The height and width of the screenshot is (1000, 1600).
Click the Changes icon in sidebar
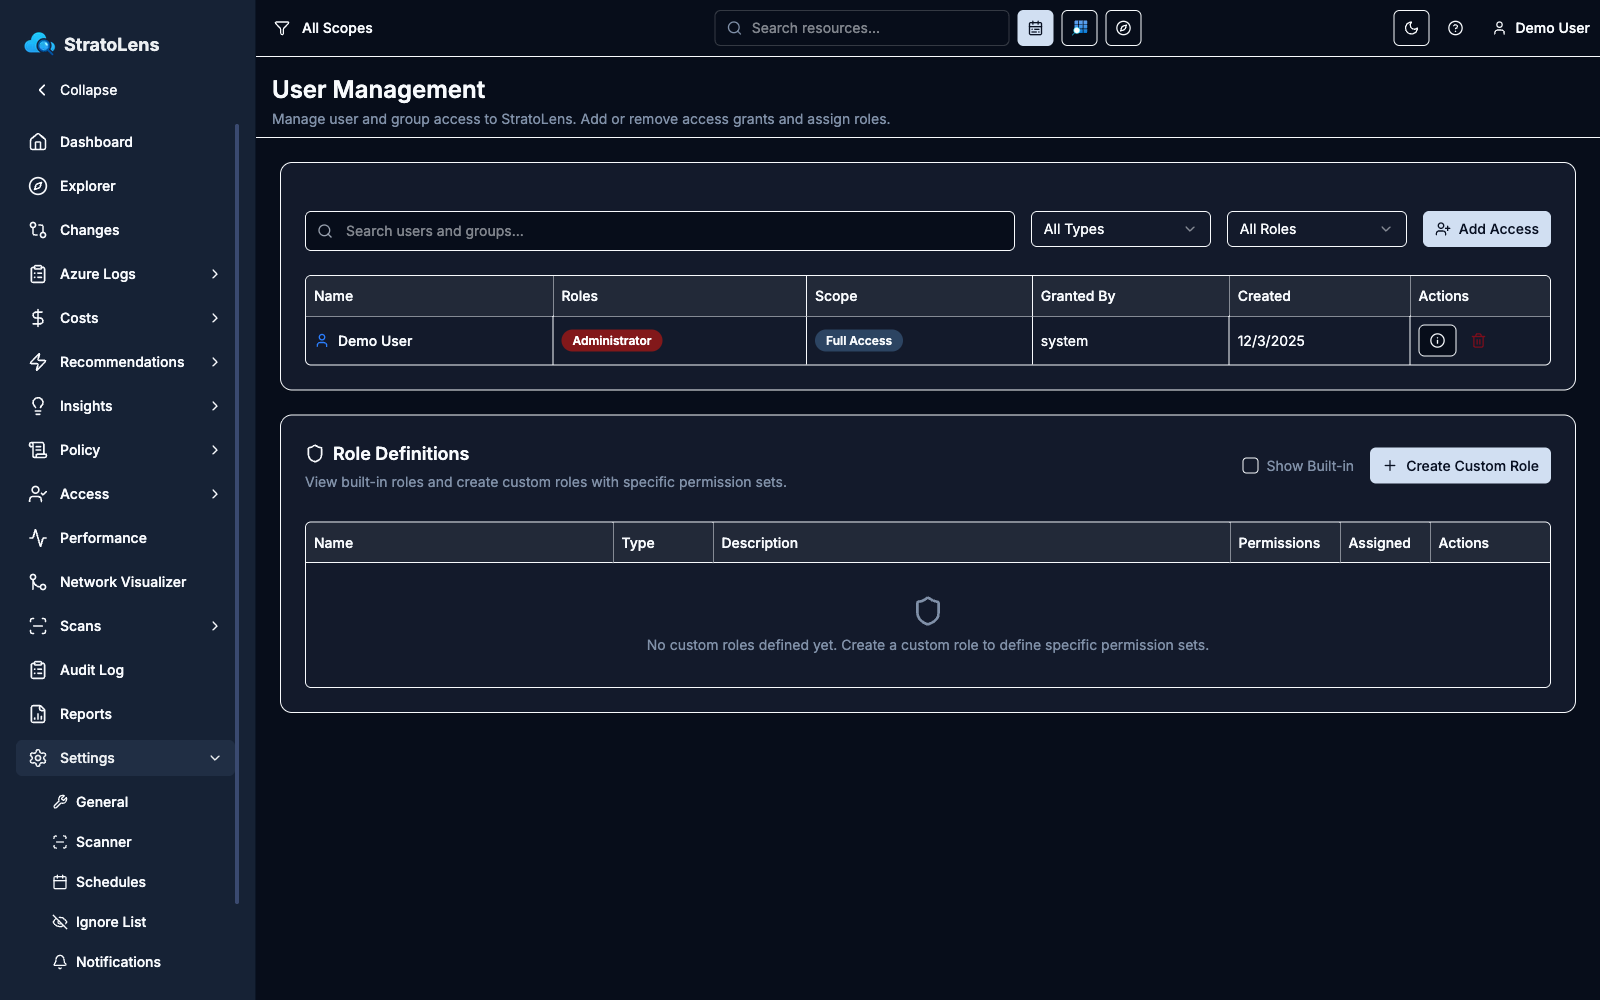[x=38, y=230]
